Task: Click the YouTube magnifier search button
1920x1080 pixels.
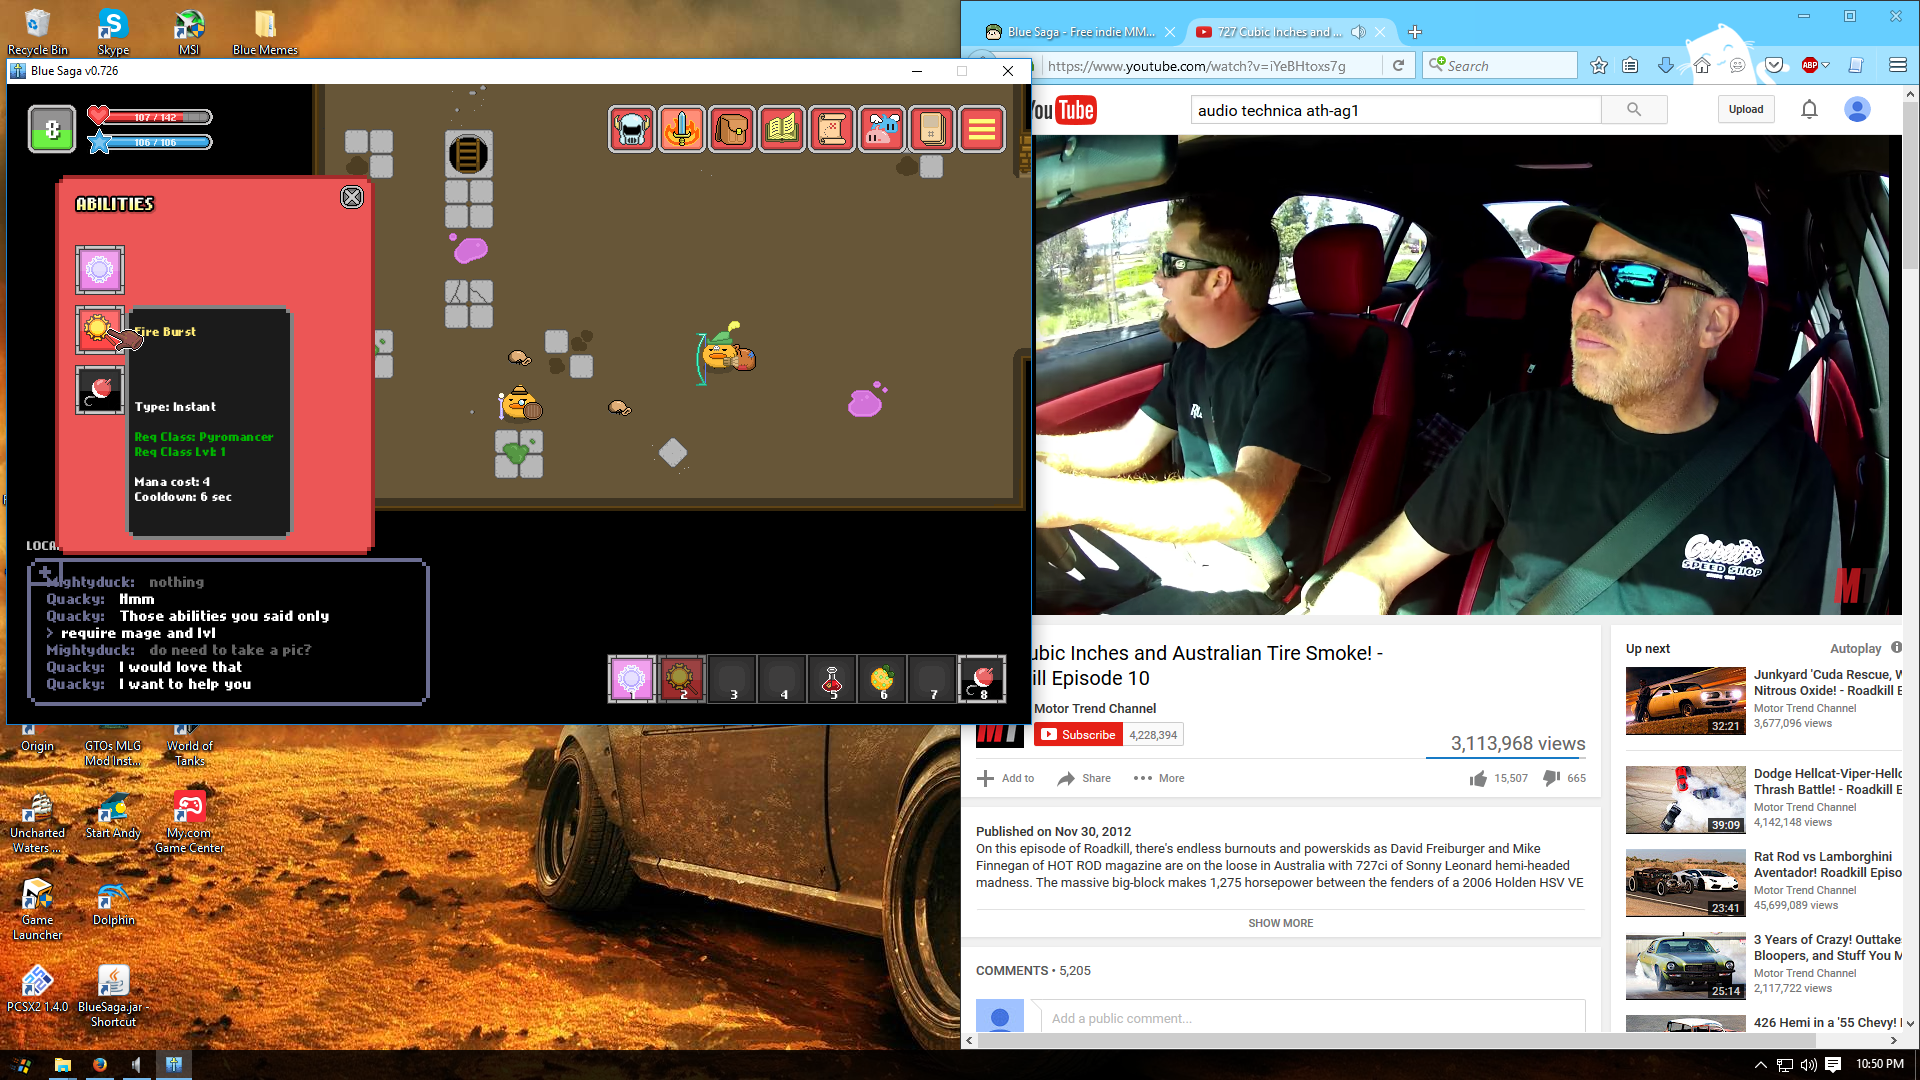Action: (1634, 110)
